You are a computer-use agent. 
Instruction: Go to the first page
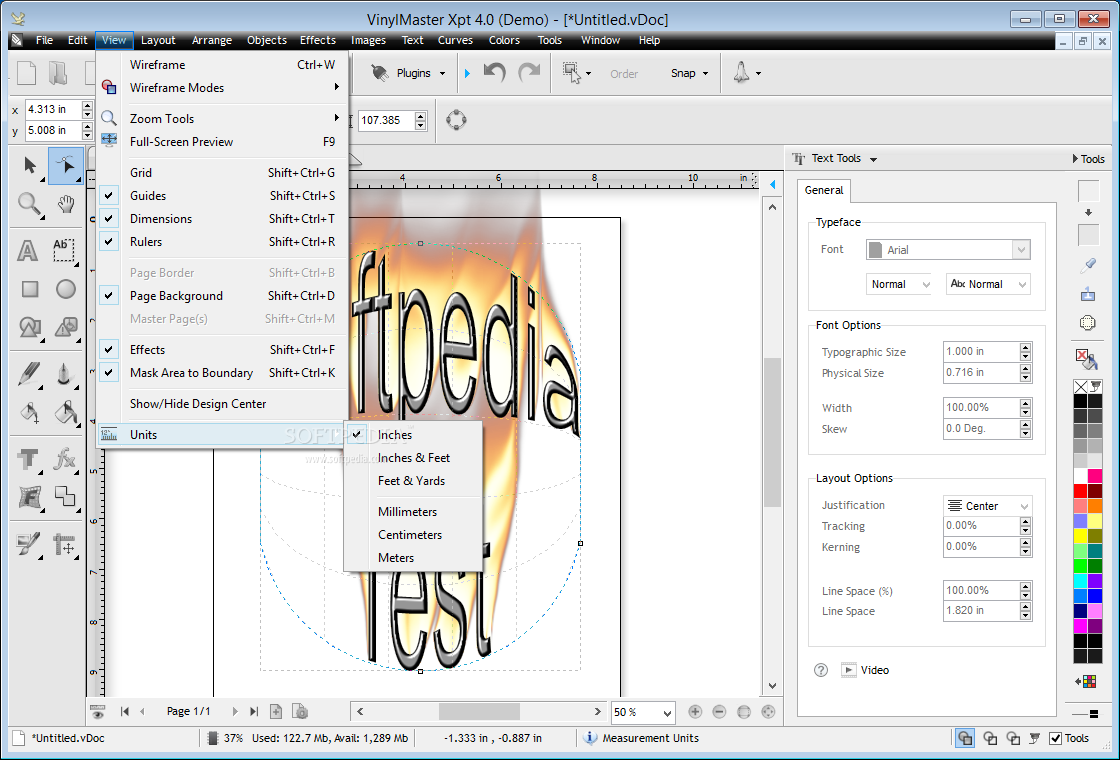tap(125, 711)
